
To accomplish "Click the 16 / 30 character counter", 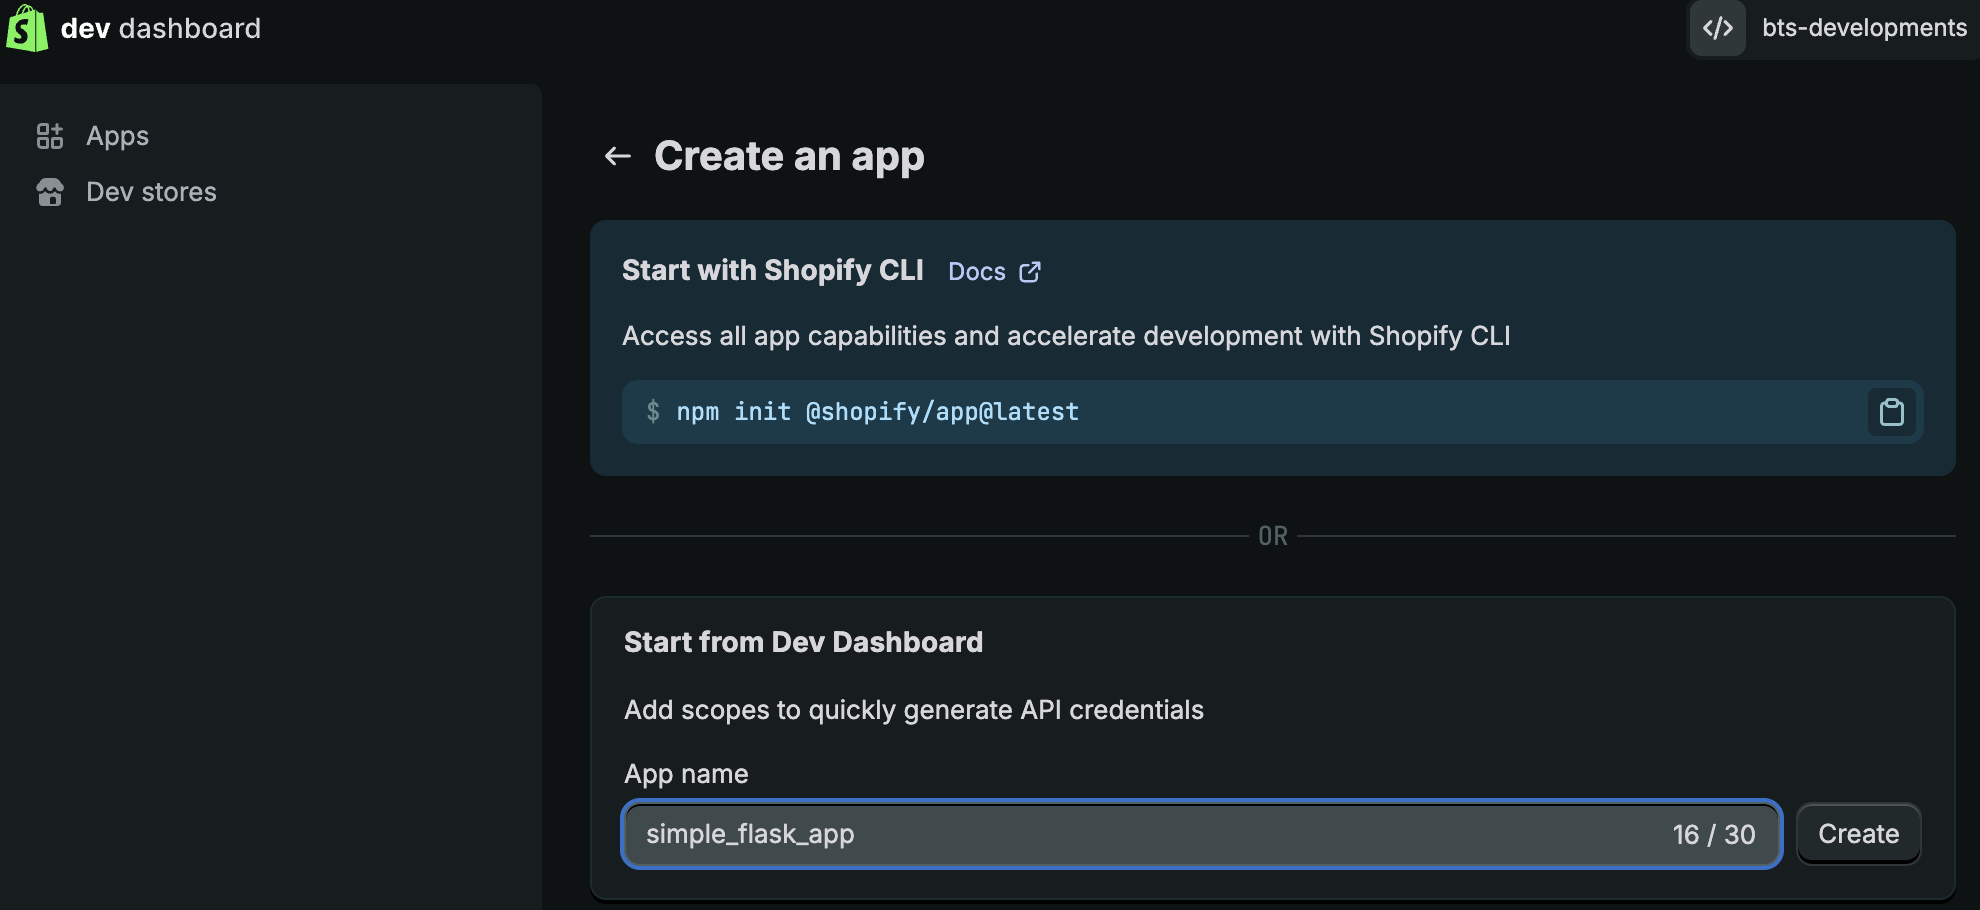I will coord(1714,834).
